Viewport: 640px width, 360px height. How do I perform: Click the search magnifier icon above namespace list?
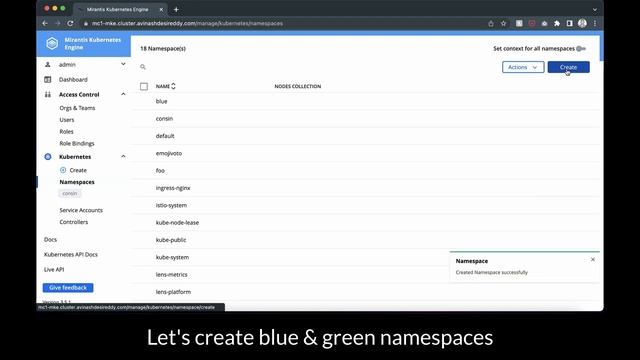pyautogui.click(x=143, y=67)
